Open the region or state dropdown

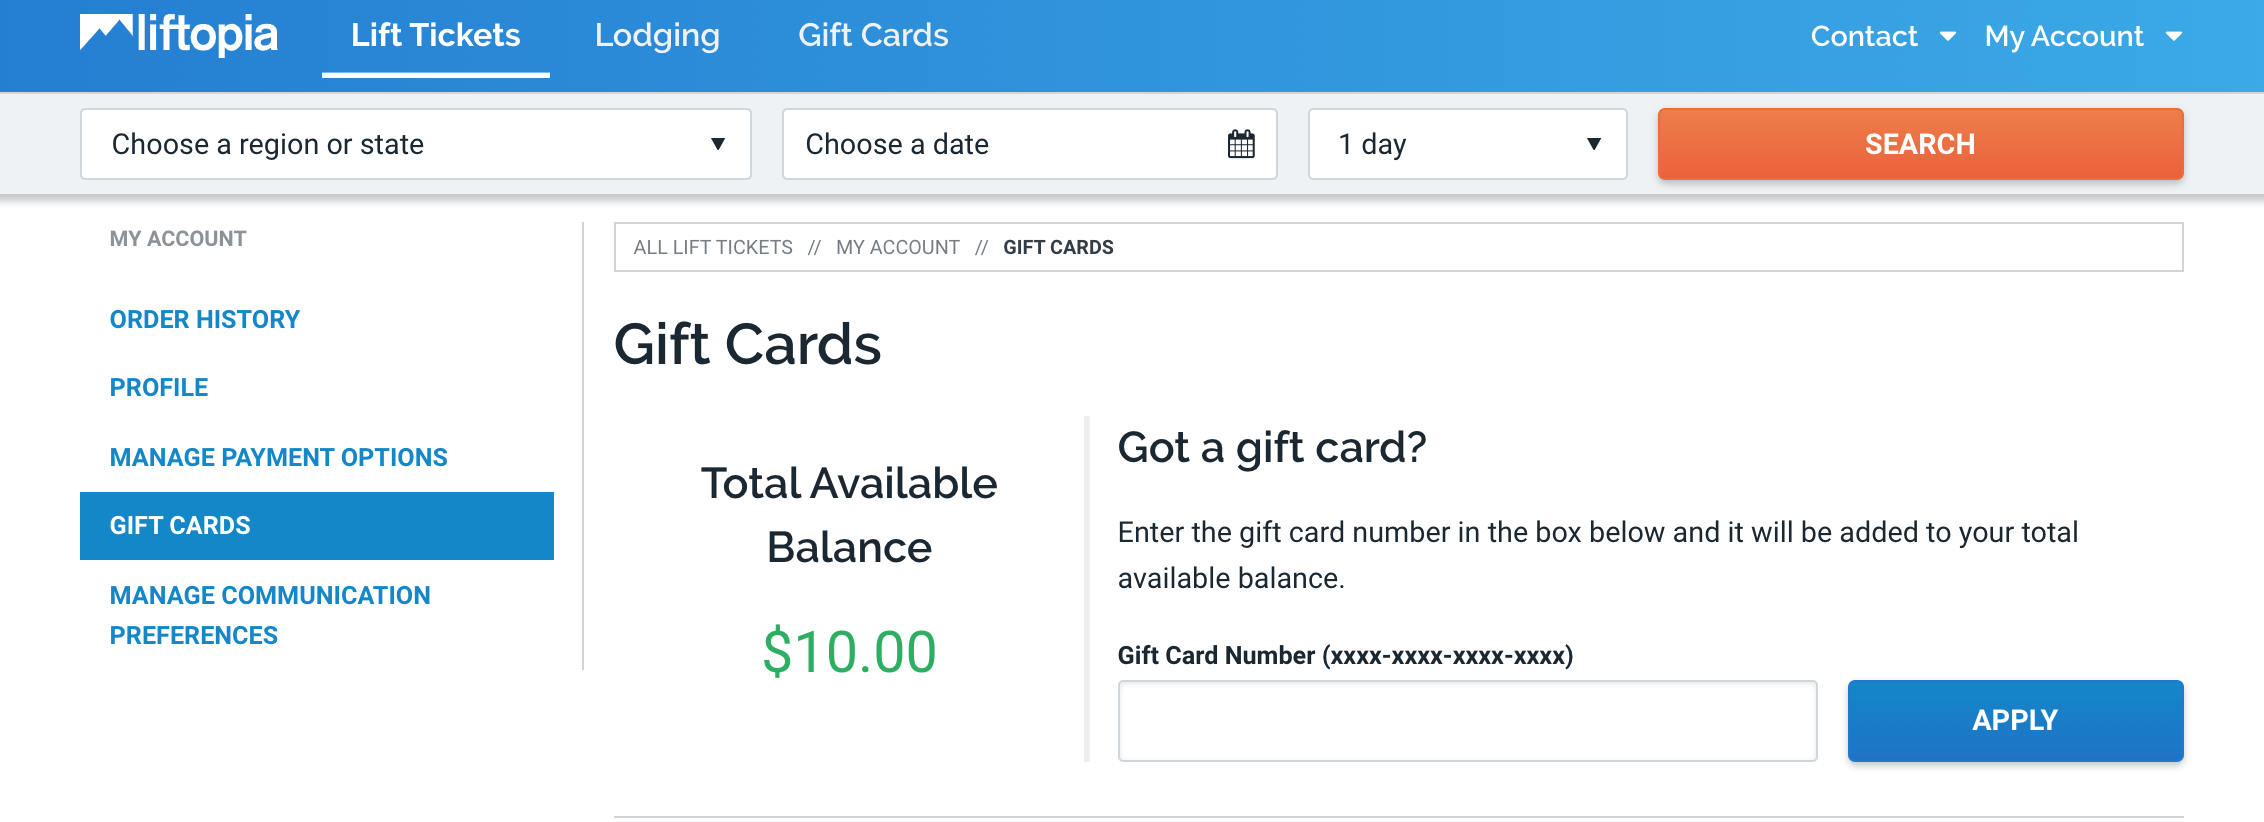tap(415, 144)
